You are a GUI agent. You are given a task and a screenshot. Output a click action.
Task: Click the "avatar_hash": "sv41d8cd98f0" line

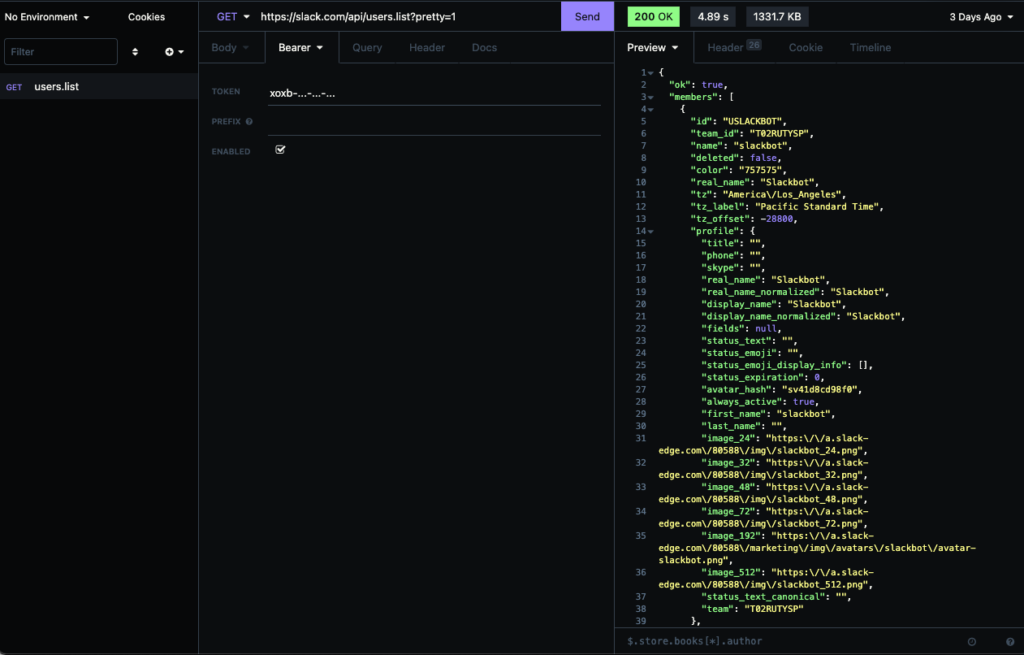tap(782, 390)
